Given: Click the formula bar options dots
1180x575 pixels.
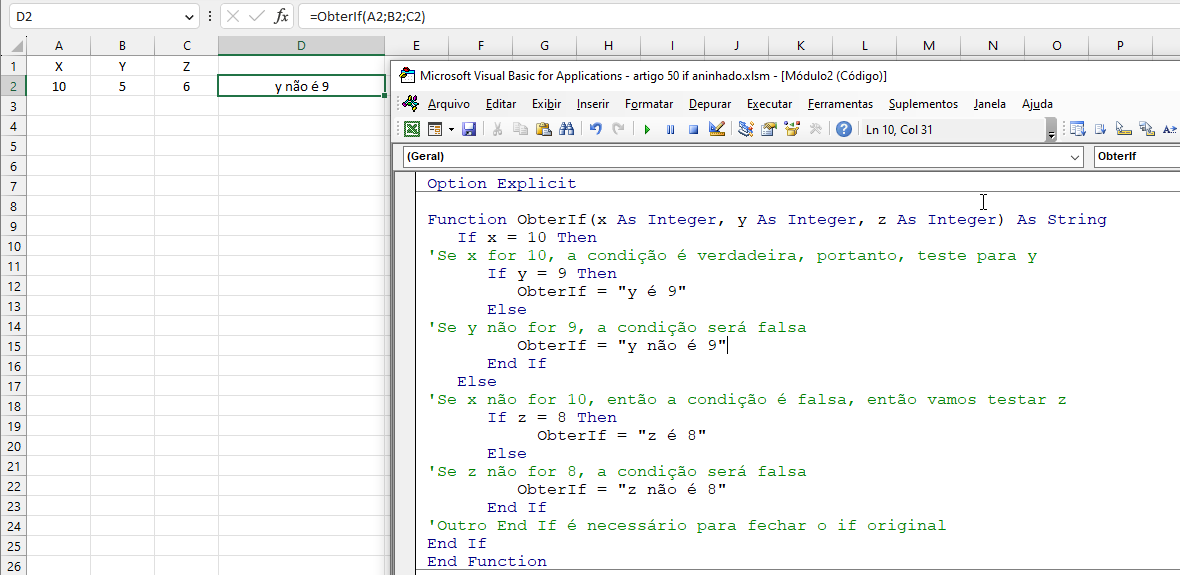Looking at the screenshot, I should pyautogui.click(x=209, y=17).
